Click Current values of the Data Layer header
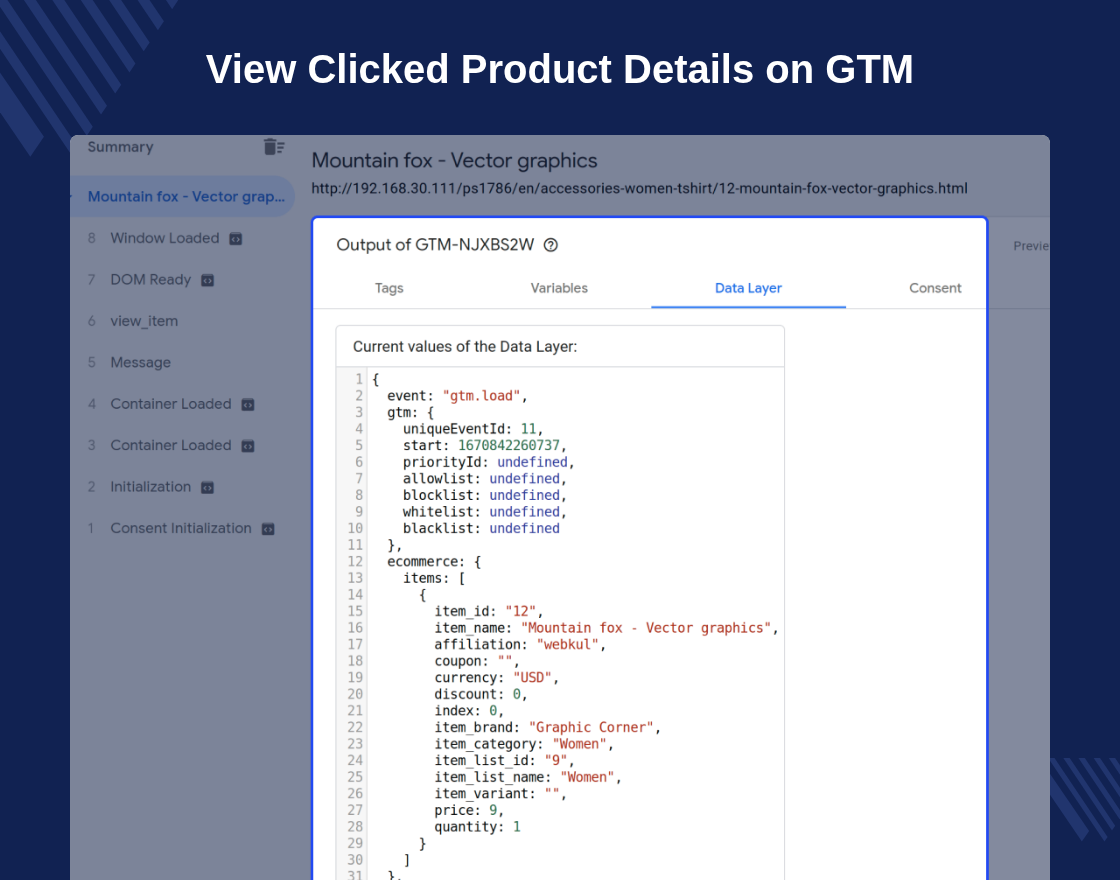Screen dimensions: 1120x880 pyautogui.click(x=465, y=346)
